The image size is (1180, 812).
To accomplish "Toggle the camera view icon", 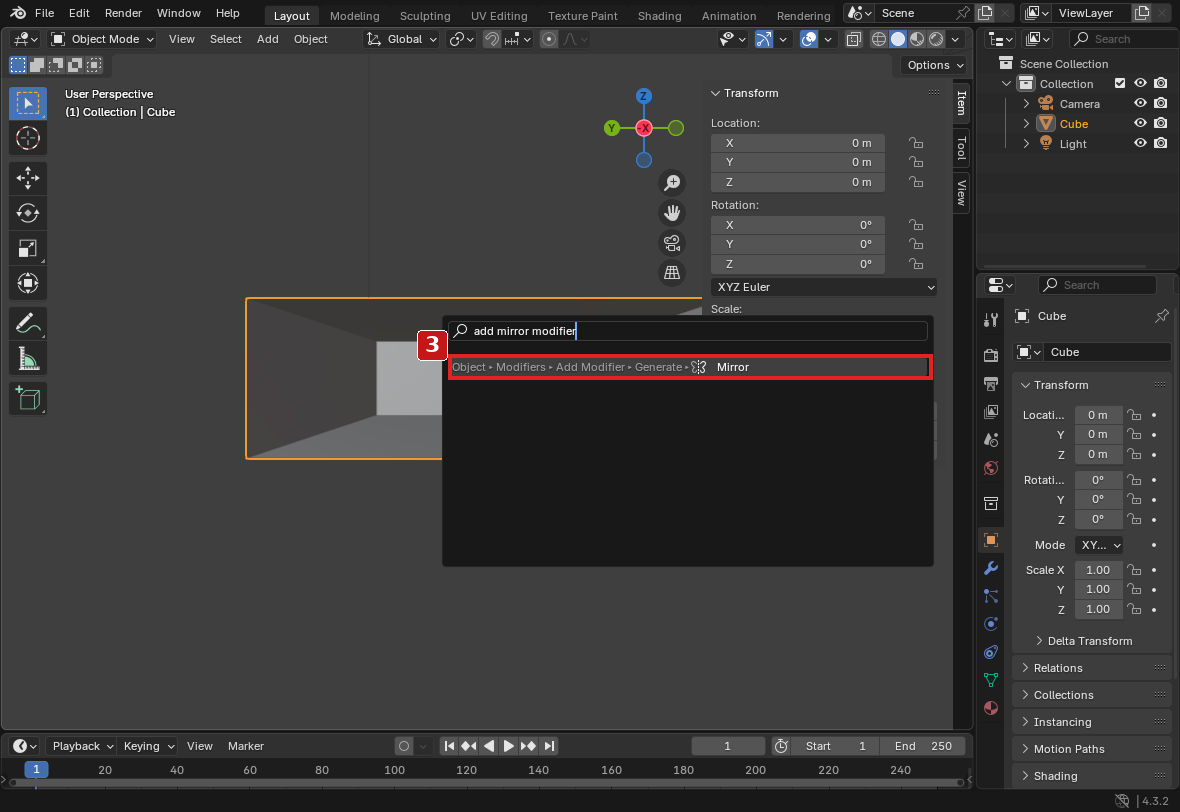I will coord(672,243).
